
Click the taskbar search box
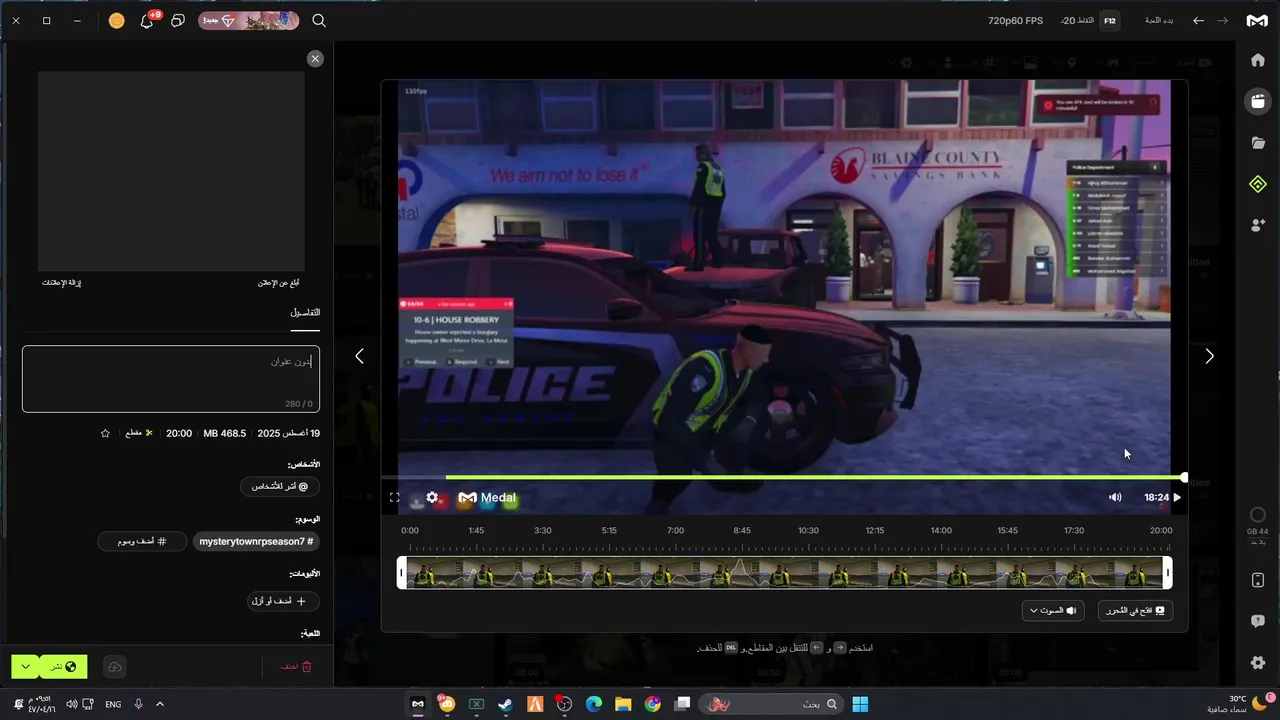tap(770, 704)
